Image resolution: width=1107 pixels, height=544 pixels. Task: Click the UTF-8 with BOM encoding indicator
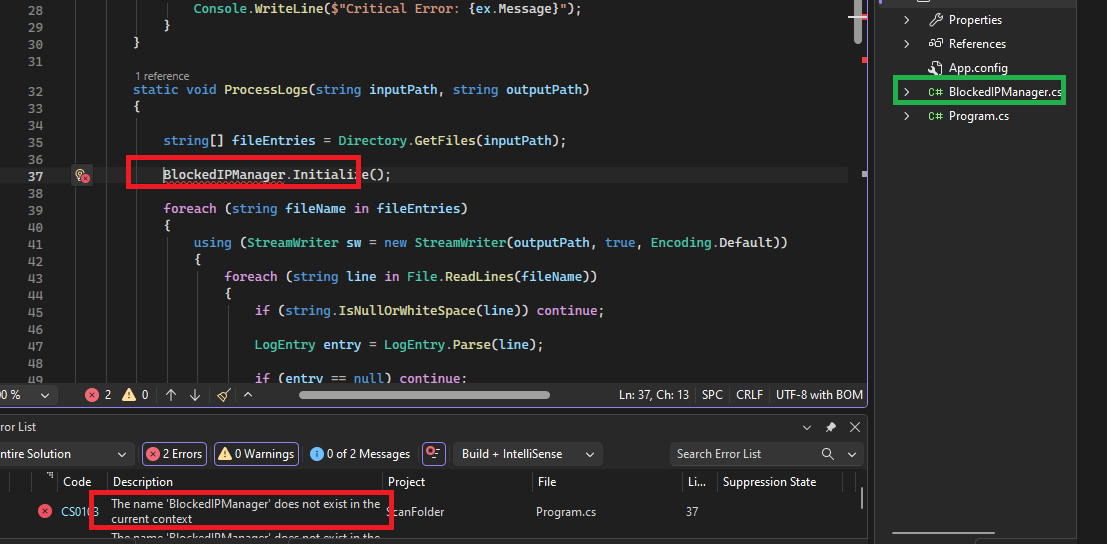819,395
